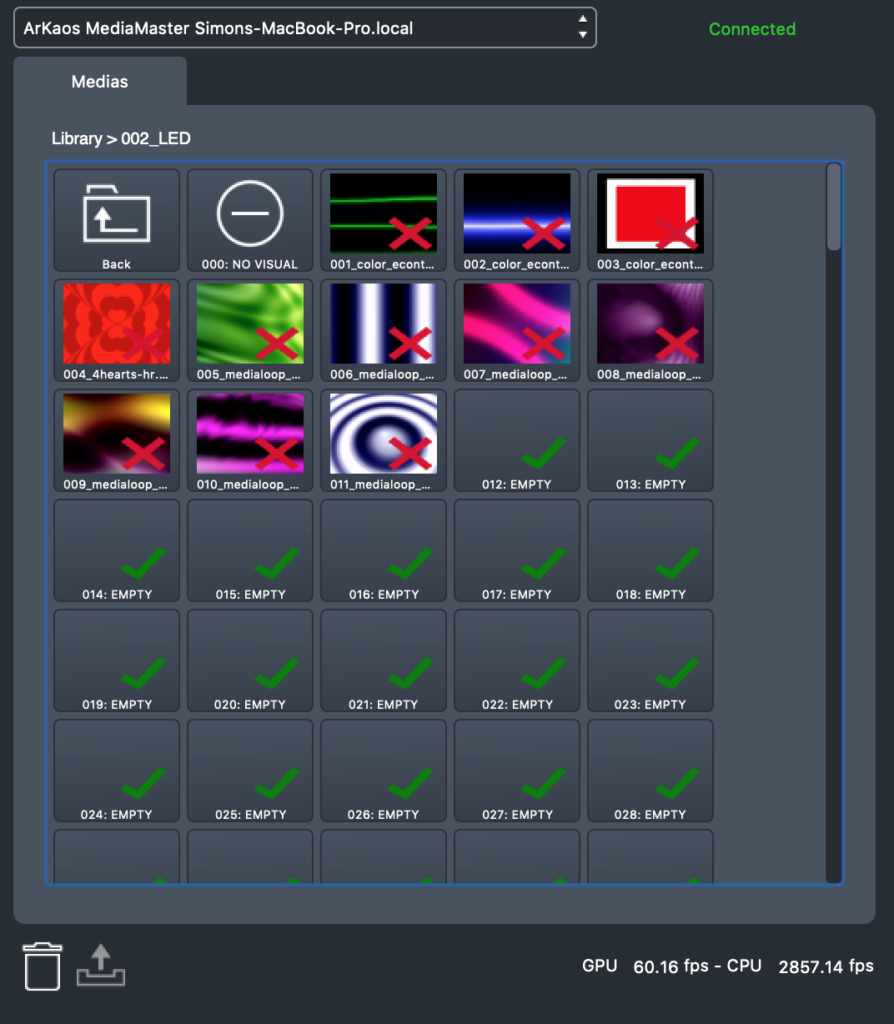Click the 027: EMPTY slot

tap(517, 771)
